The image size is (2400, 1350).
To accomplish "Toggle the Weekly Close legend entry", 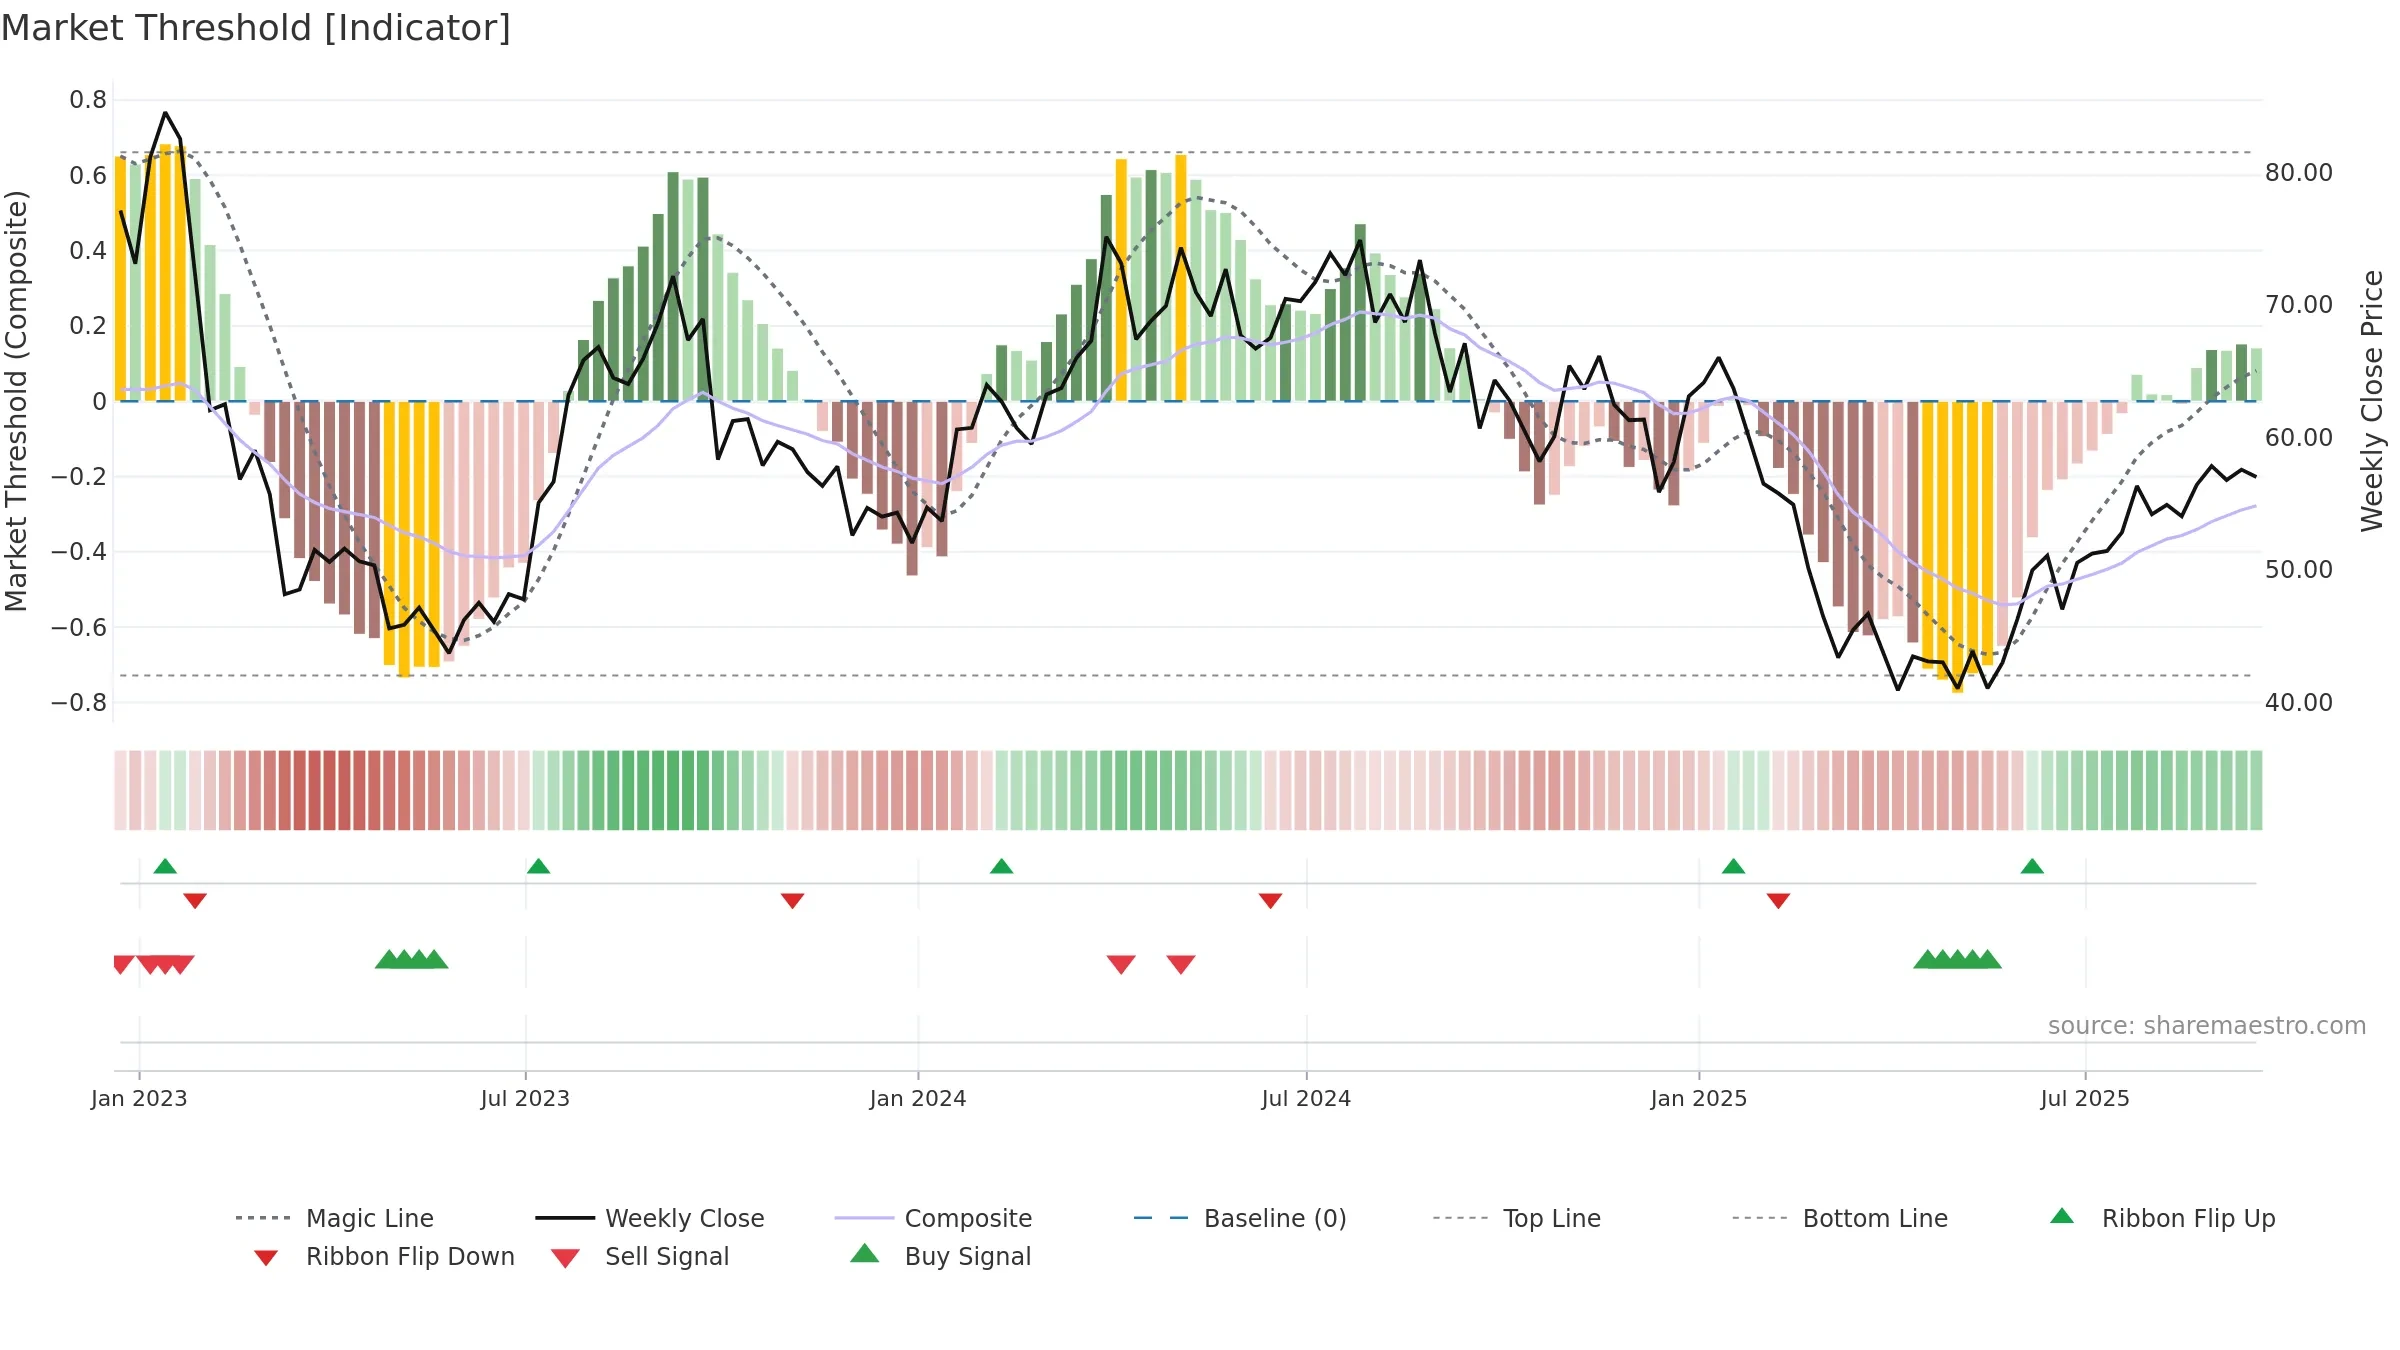I will [650, 1218].
